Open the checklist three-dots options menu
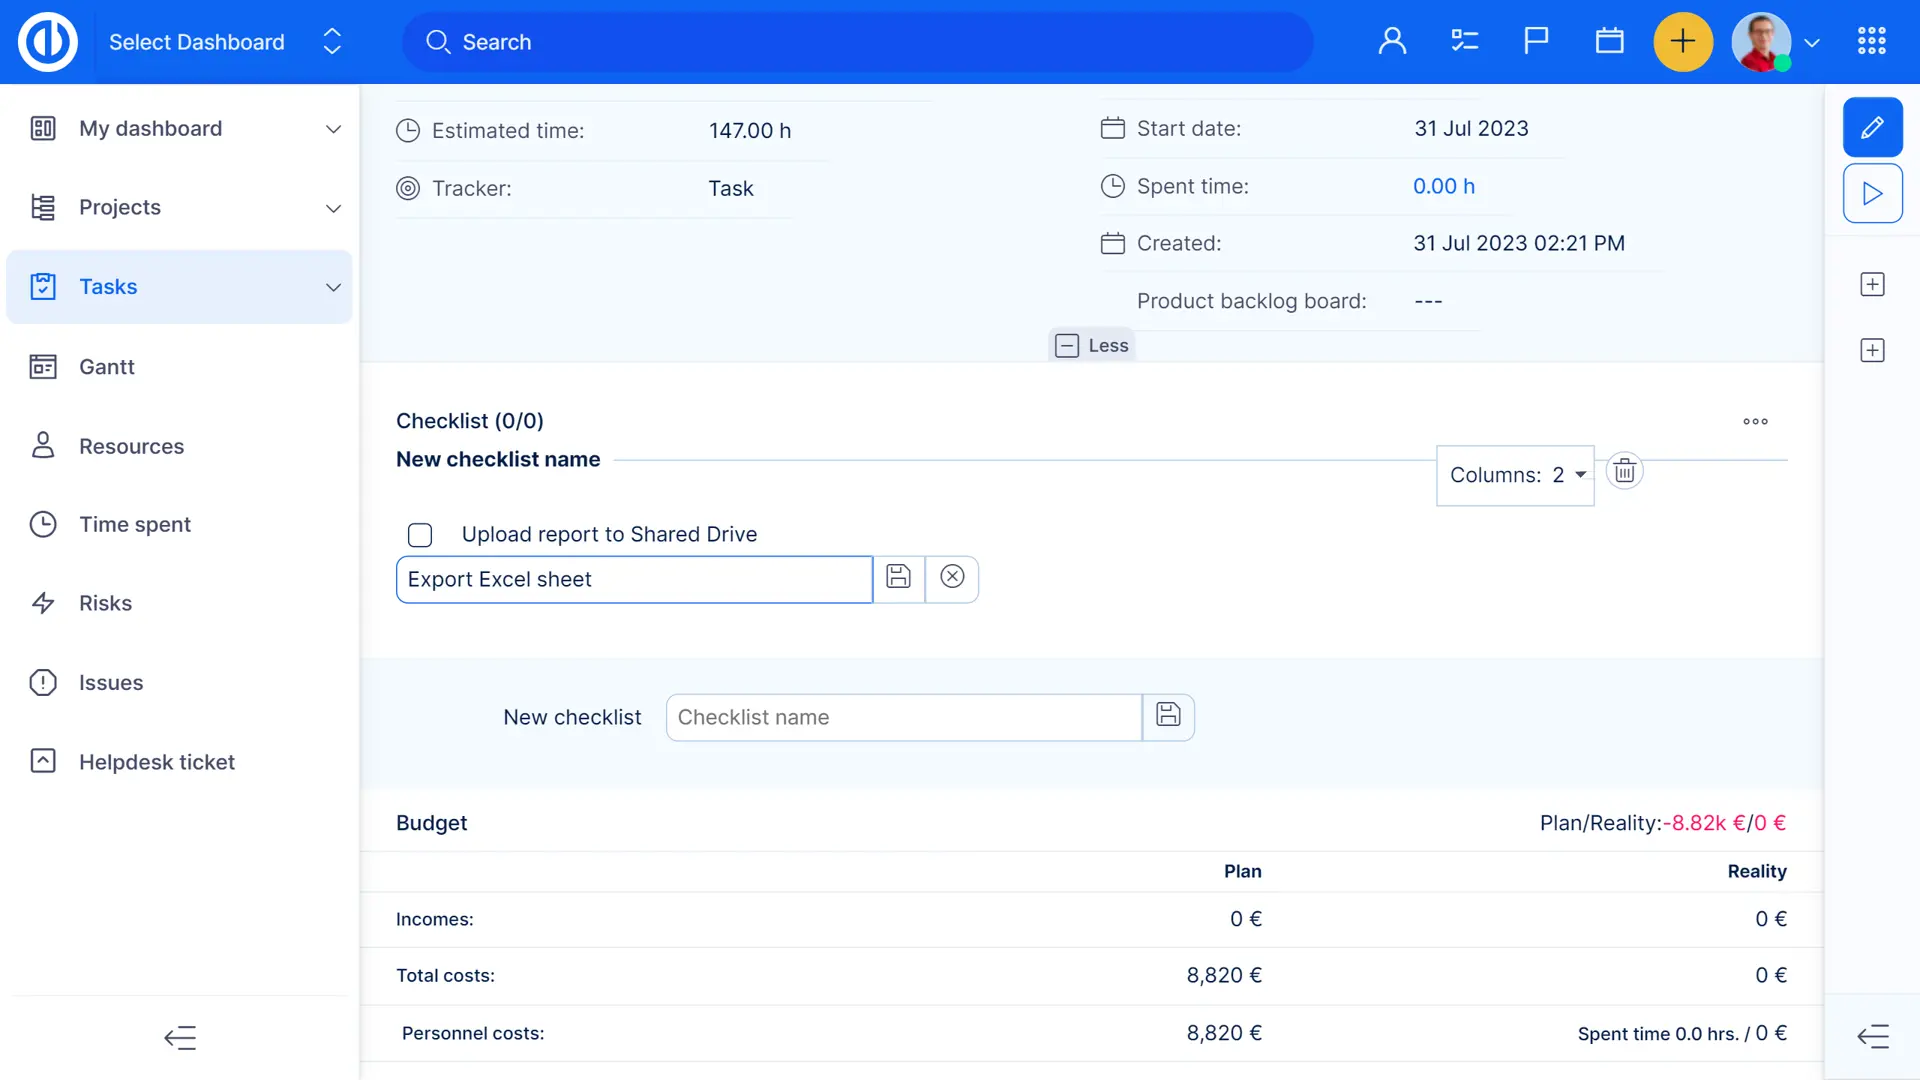1920x1080 pixels. click(x=1755, y=421)
